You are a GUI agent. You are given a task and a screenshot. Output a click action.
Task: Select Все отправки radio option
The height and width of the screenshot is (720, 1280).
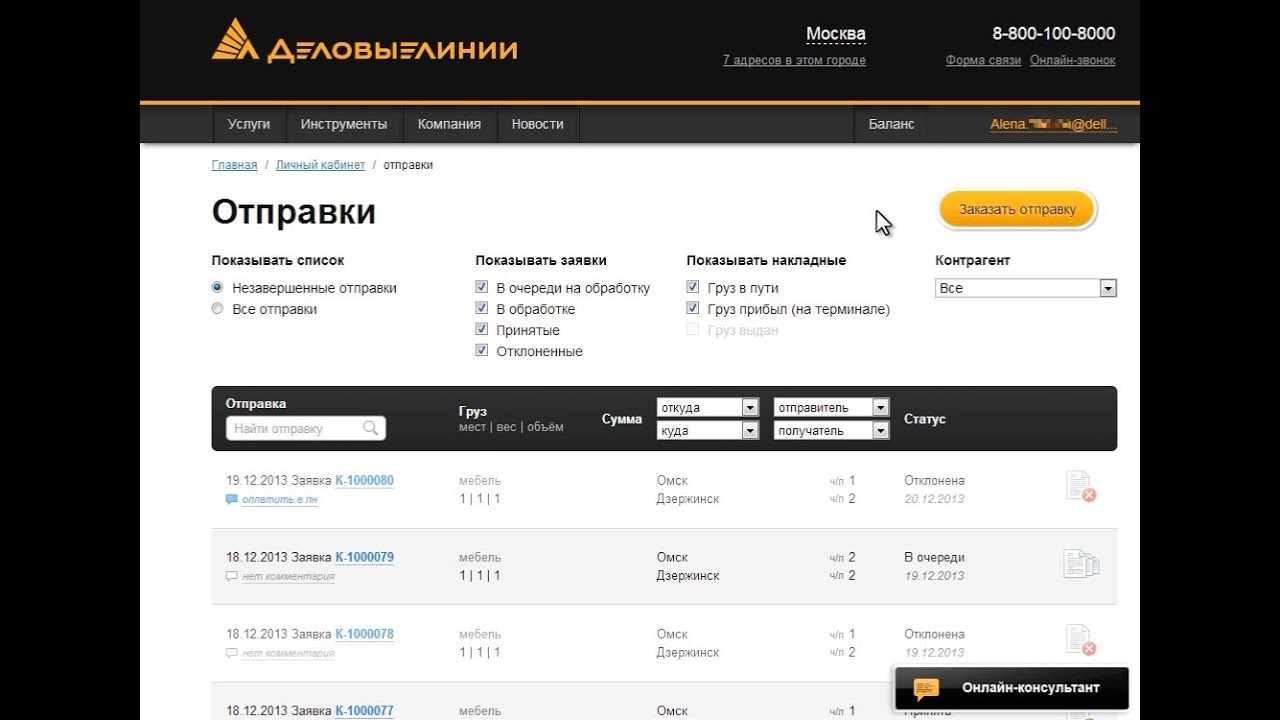point(217,309)
